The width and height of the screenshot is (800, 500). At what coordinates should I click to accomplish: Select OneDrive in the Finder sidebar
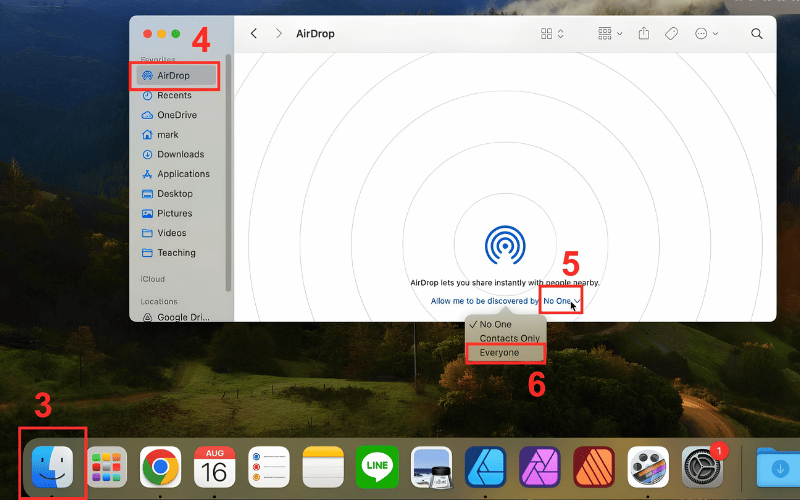click(x=177, y=115)
